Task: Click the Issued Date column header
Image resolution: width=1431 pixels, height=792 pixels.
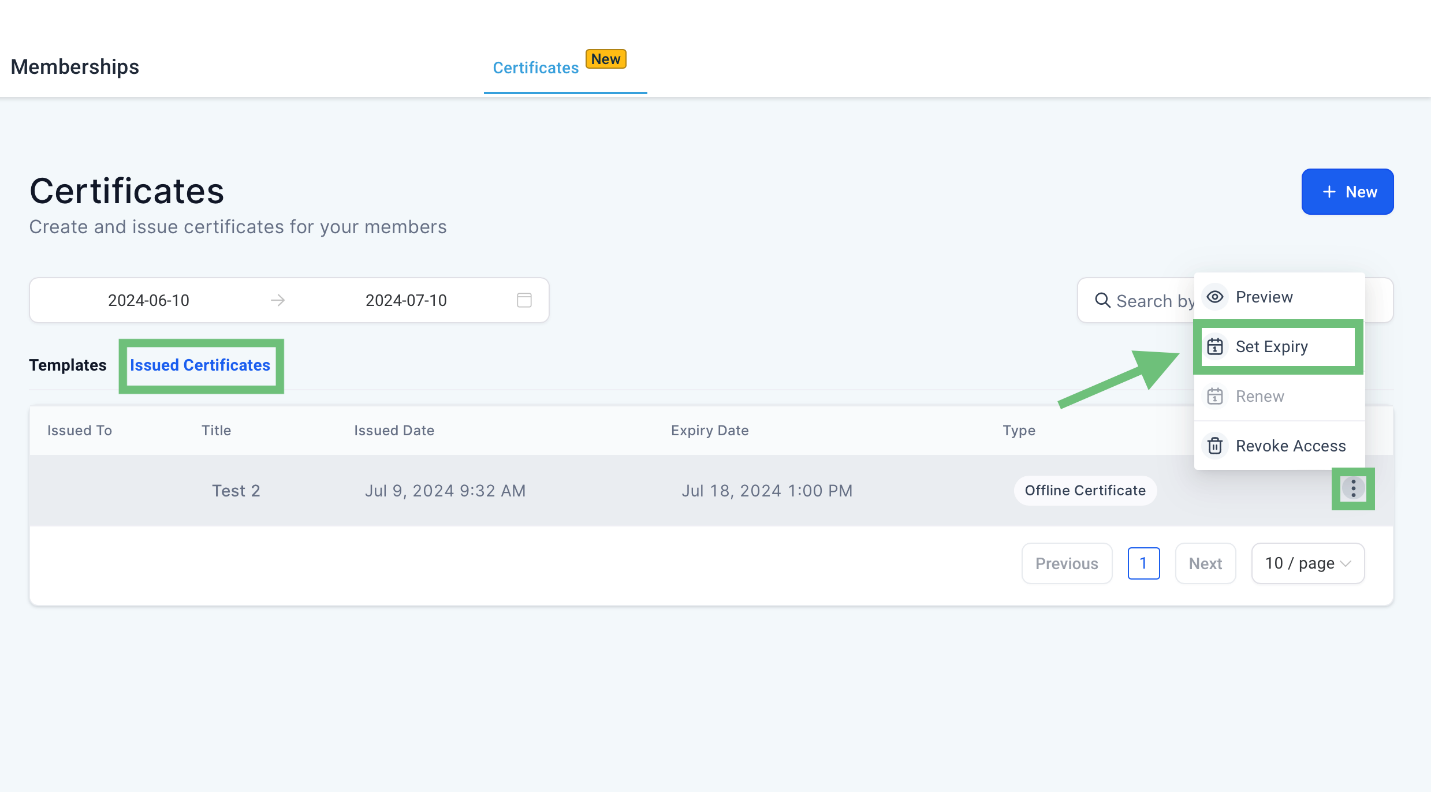Action: [394, 430]
